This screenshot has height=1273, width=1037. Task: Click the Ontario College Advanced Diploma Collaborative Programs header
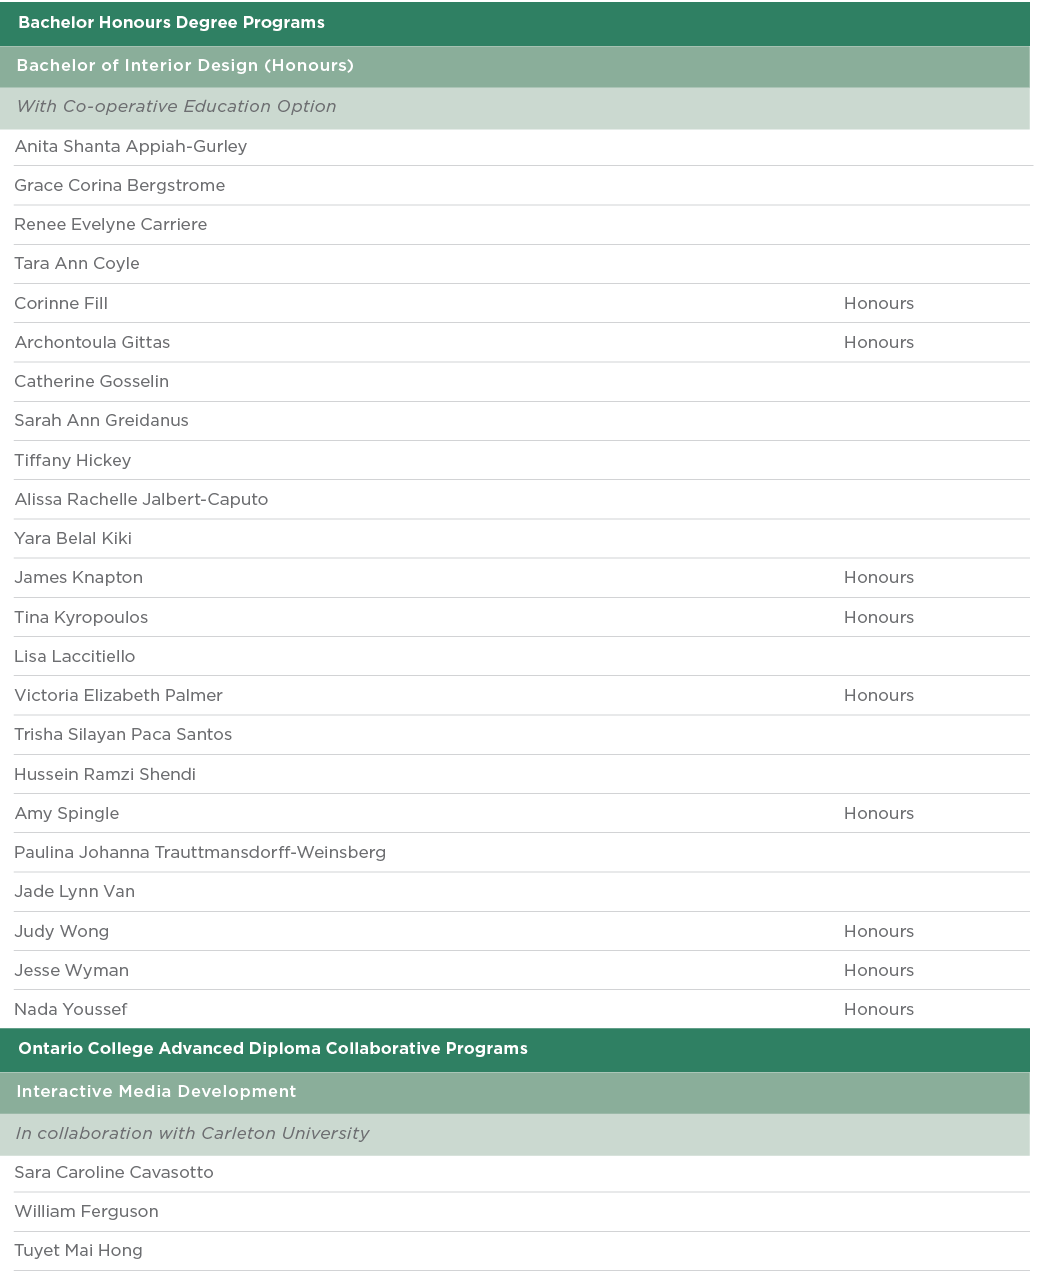(273, 1048)
